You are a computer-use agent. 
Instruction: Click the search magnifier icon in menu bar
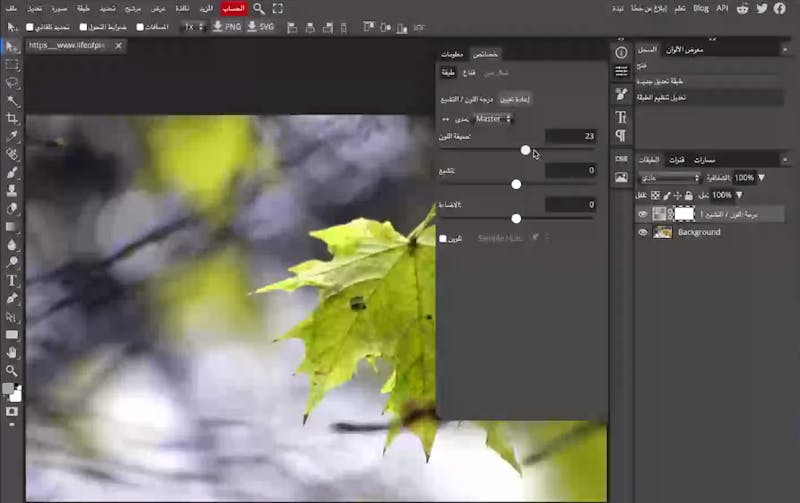point(259,8)
